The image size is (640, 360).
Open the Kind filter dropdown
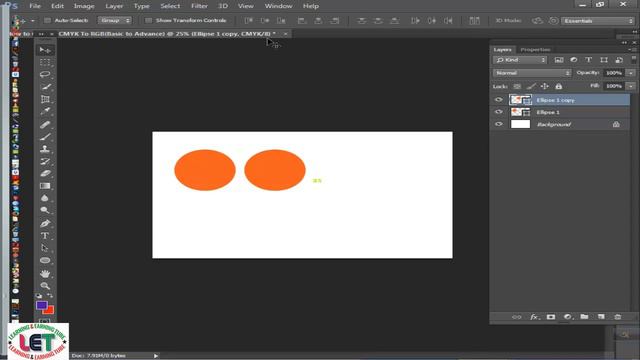[520, 60]
